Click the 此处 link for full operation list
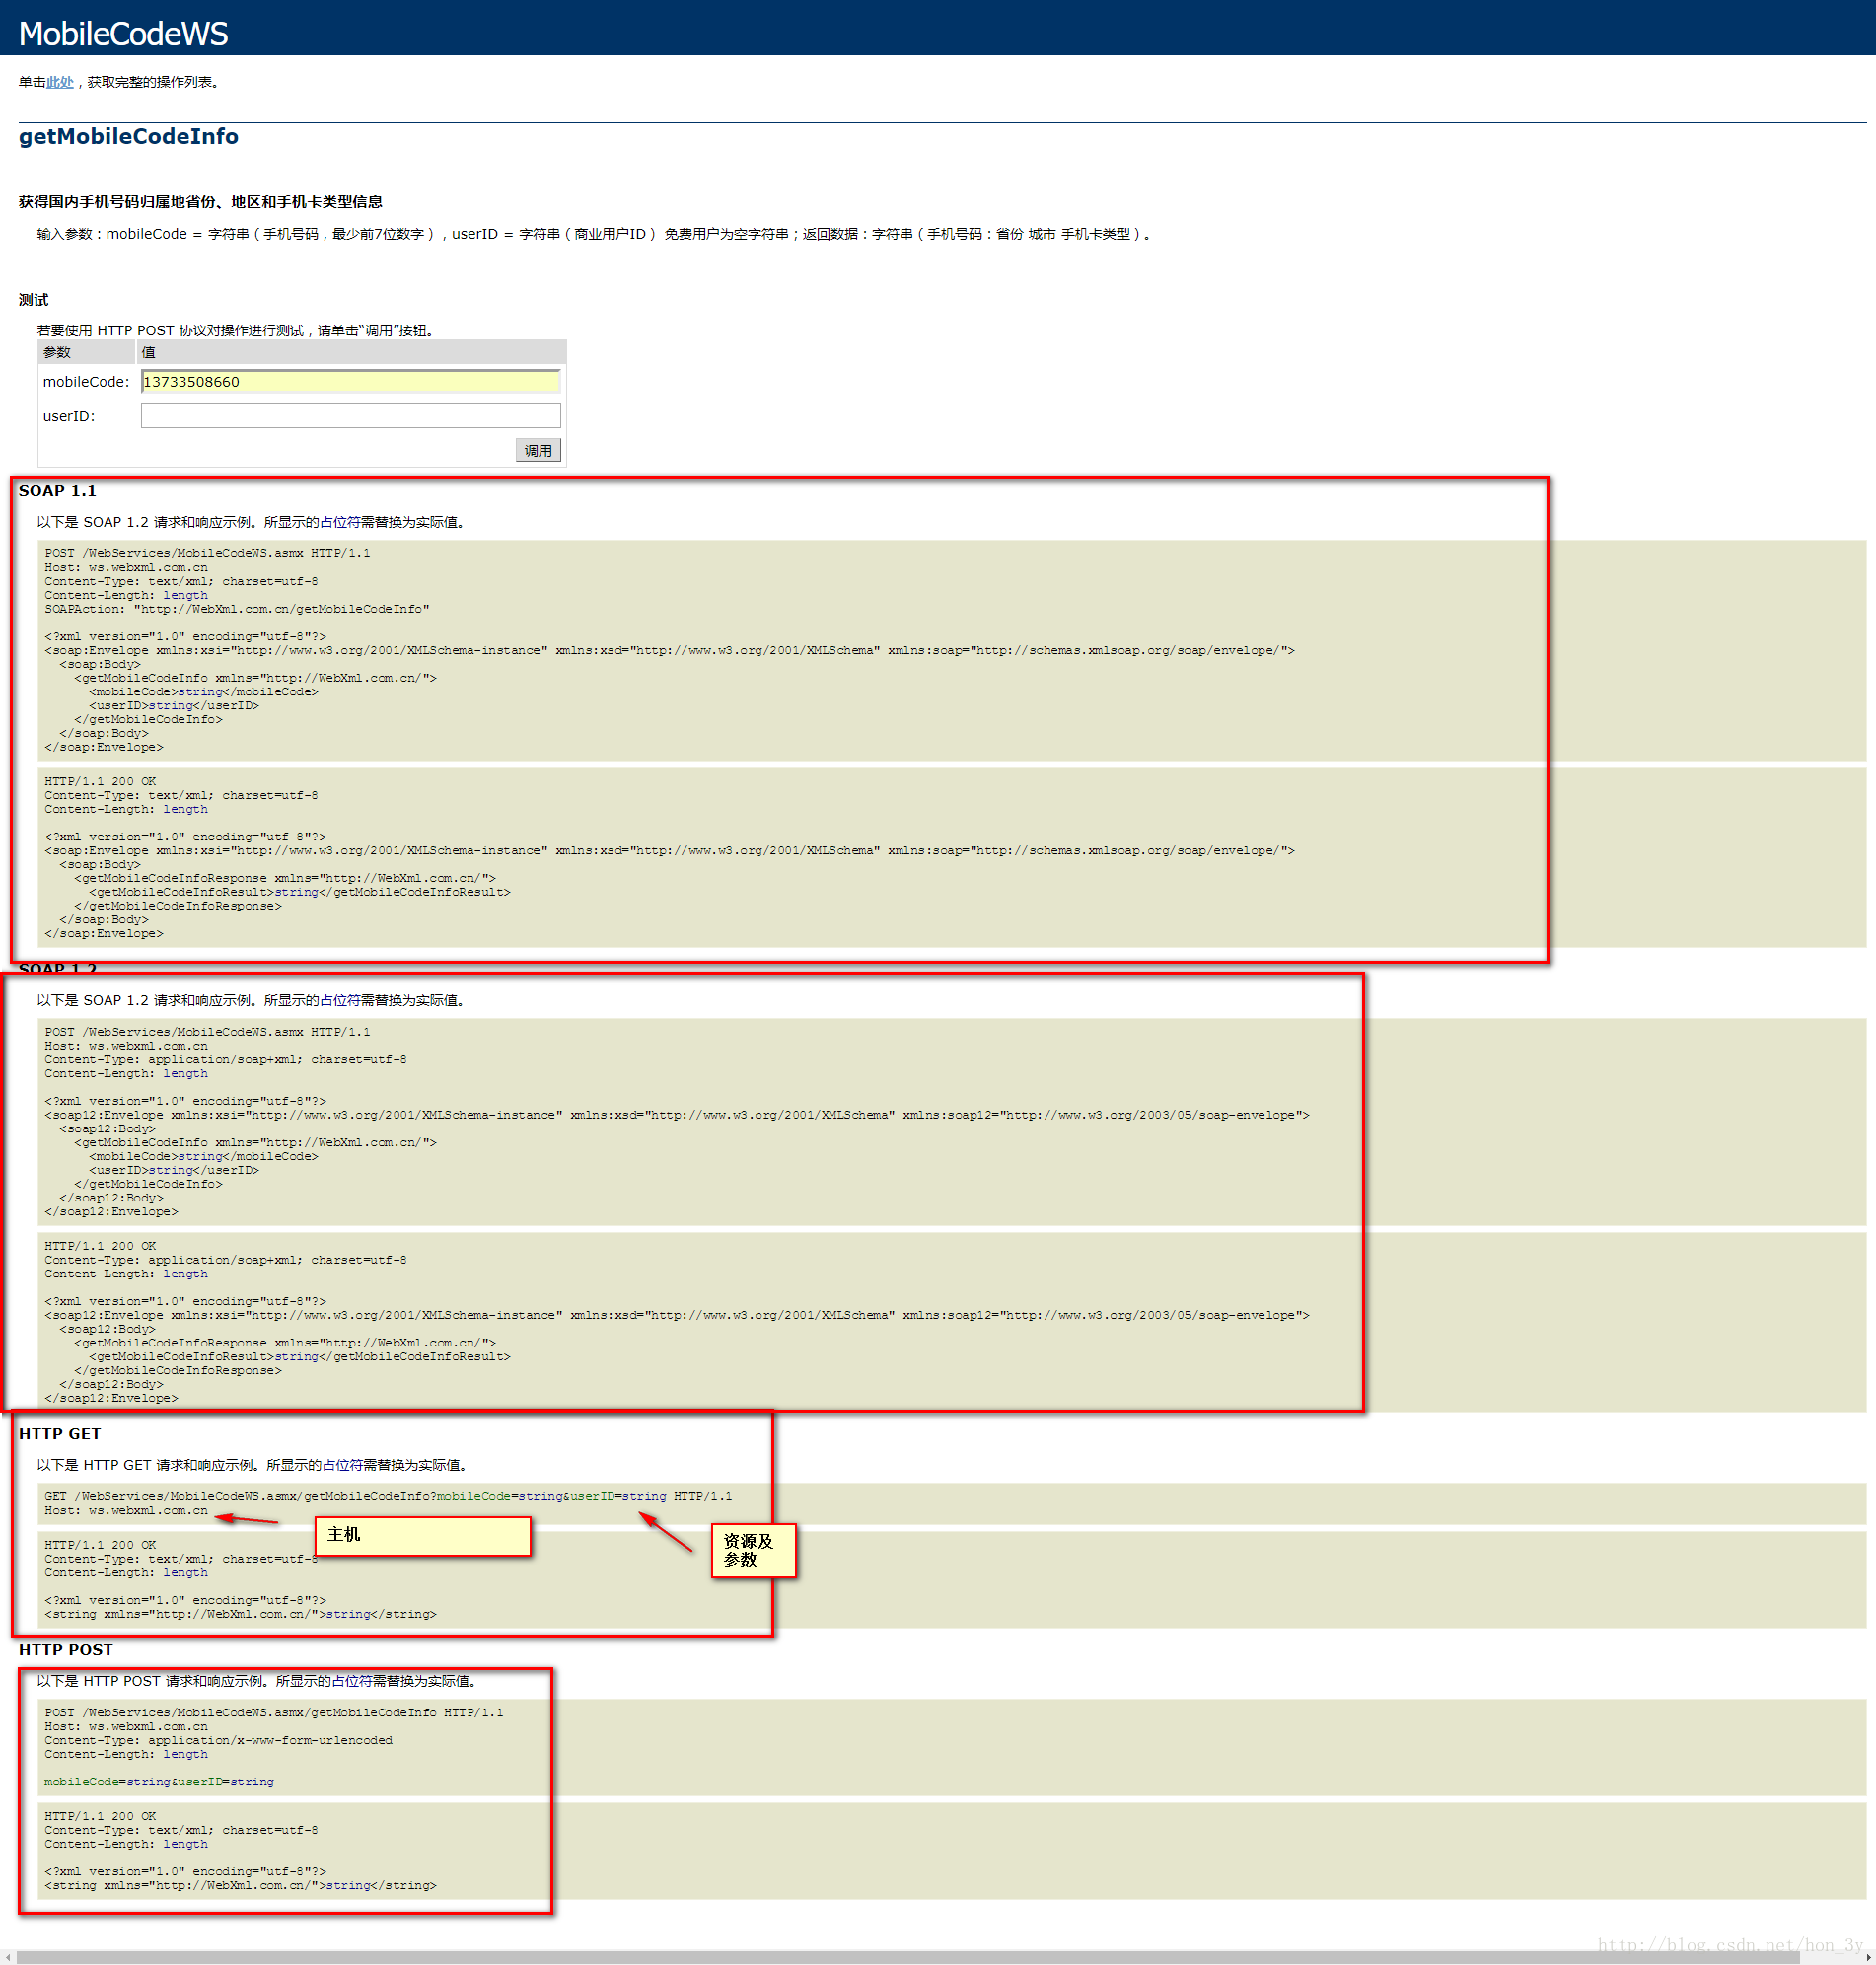This screenshot has height=1965, width=1876. 60,82
